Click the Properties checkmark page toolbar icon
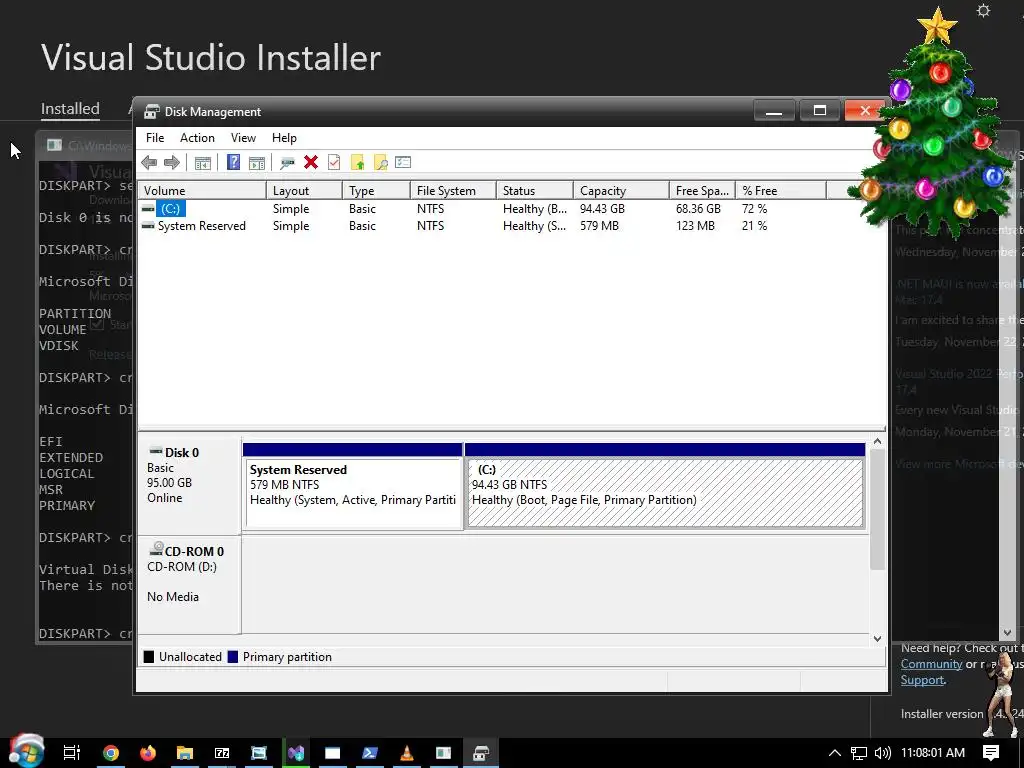Image resolution: width=1024 pixels, height=768 pixels. [x=334, y=162]
